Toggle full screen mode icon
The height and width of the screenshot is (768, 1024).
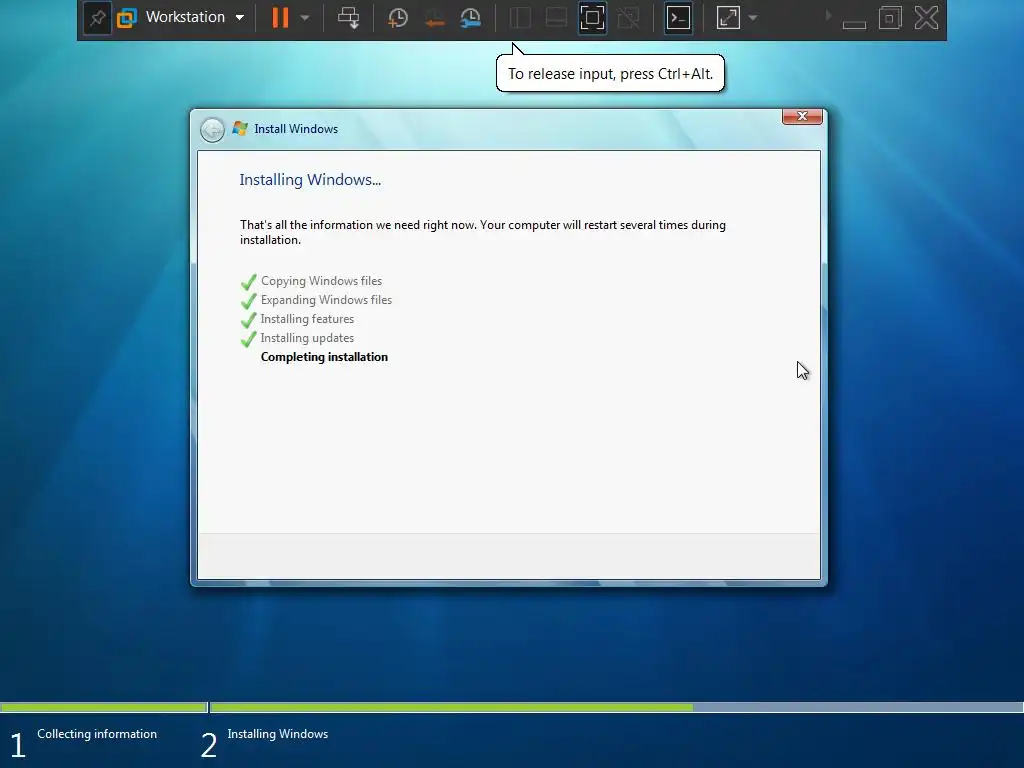click(x=592, y=18)
